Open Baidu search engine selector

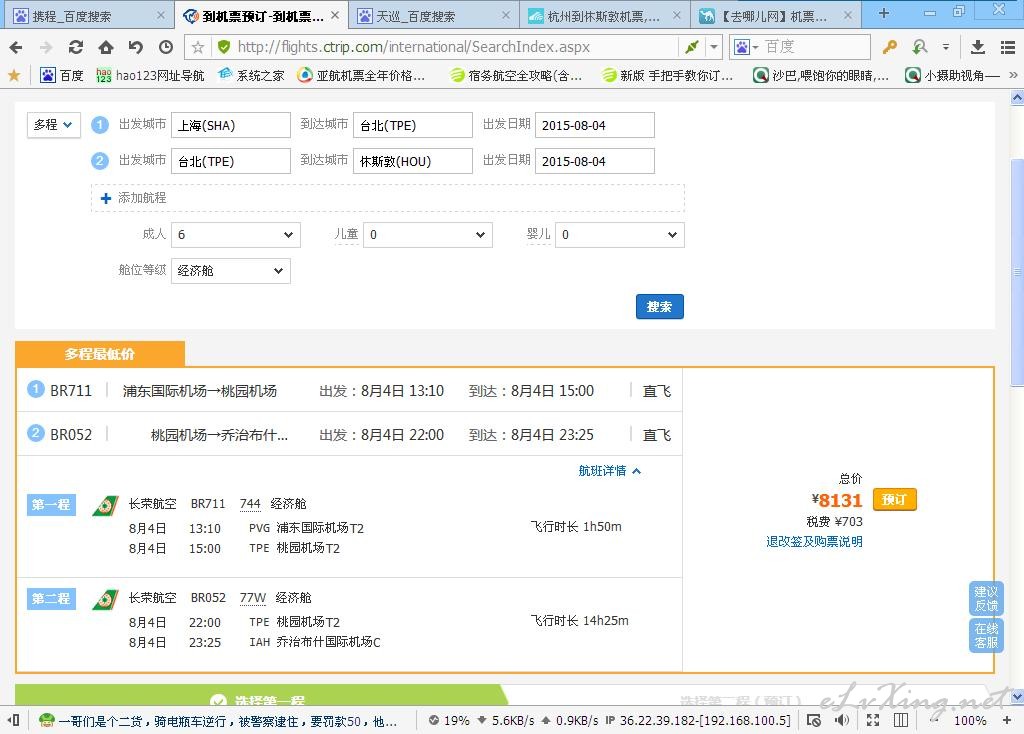[x=746, y=47]
